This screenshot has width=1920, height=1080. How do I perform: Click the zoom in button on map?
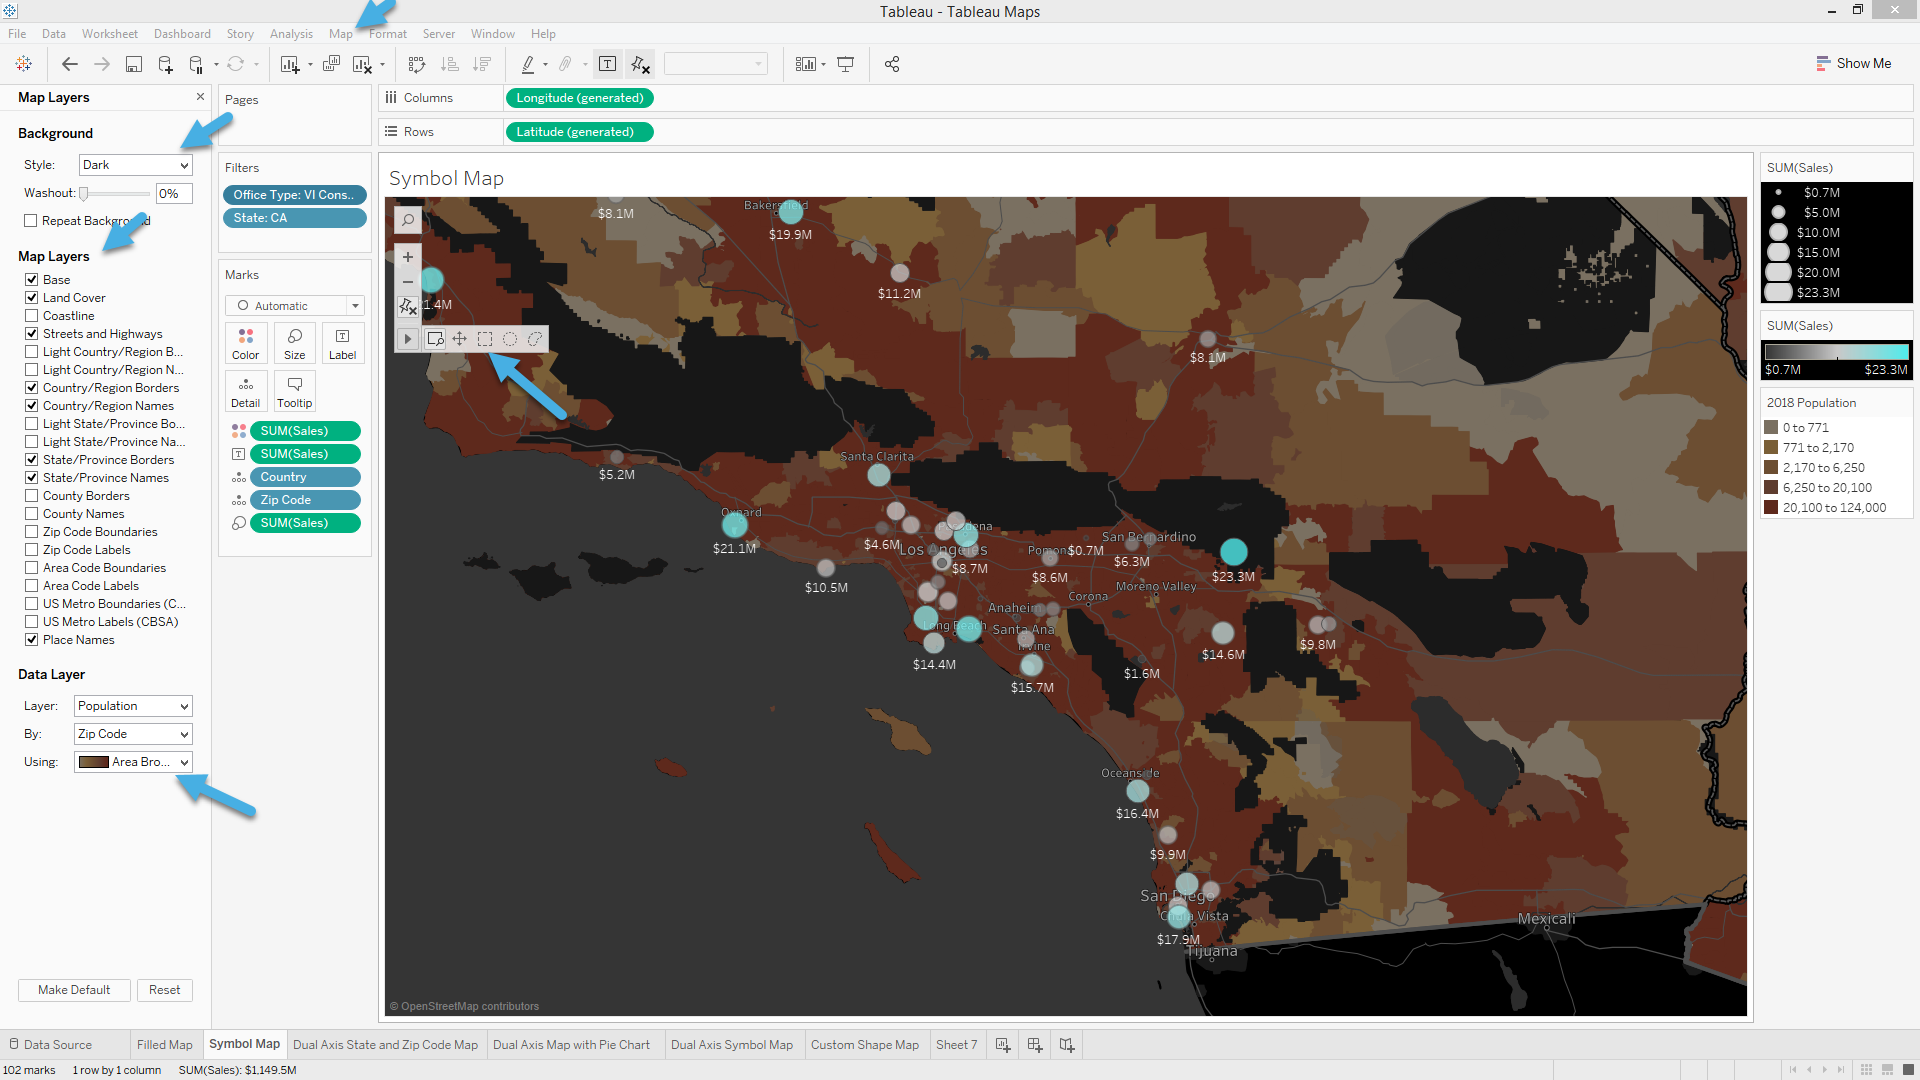pyautogui.click(x=407, y=257)
